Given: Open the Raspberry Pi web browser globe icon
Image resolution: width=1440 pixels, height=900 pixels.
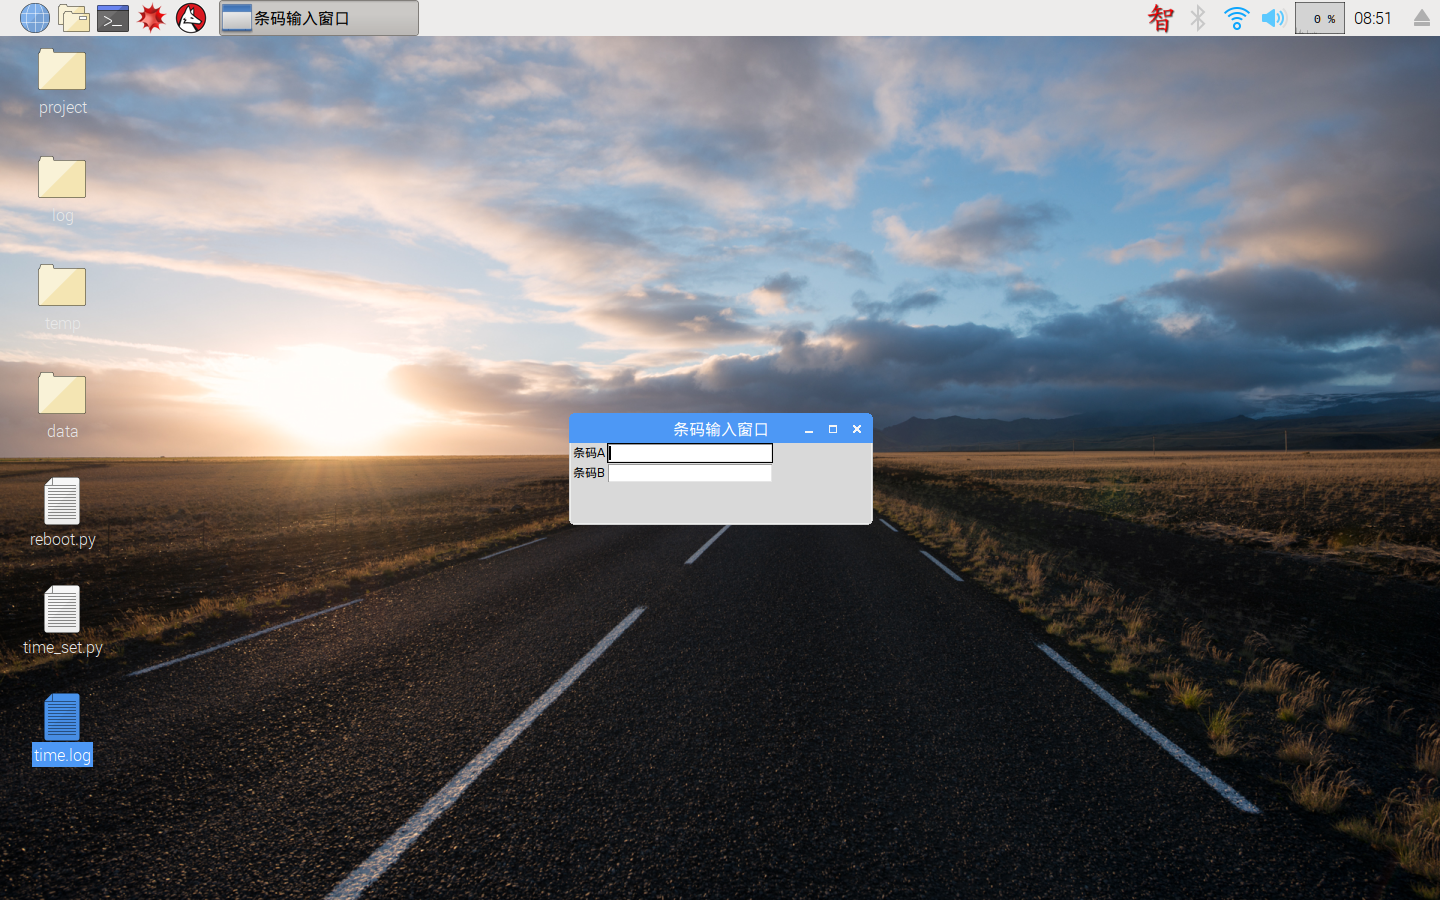Looking at the screenshot, I should coord(34,18).
